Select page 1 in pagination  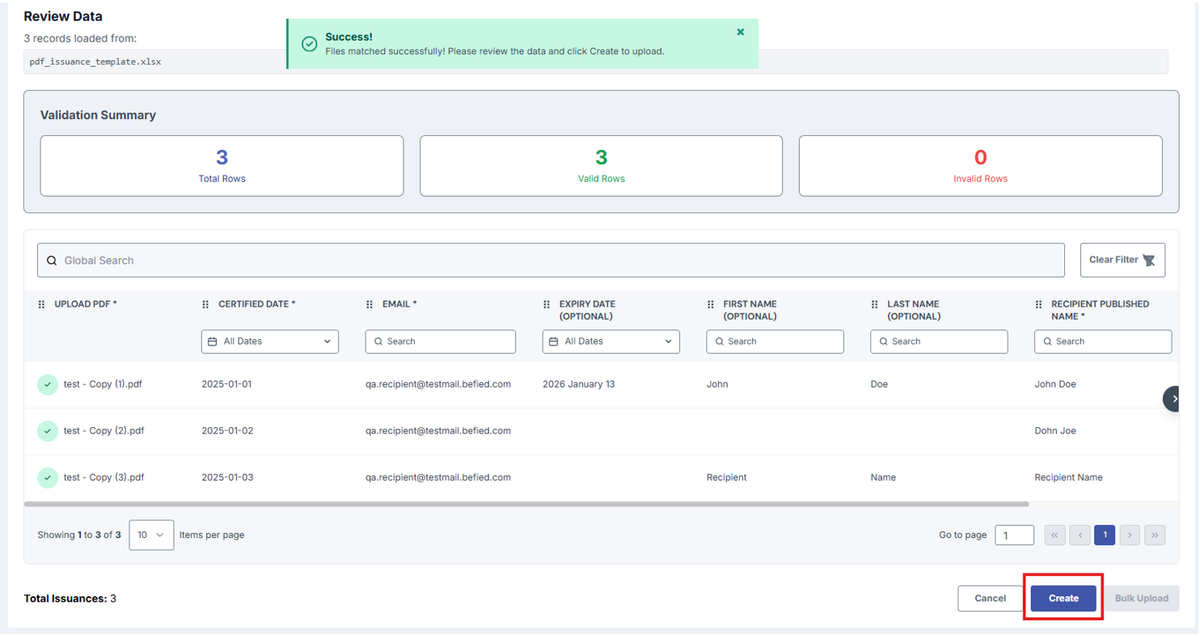pyautogui.click(x=1104, y=535)
